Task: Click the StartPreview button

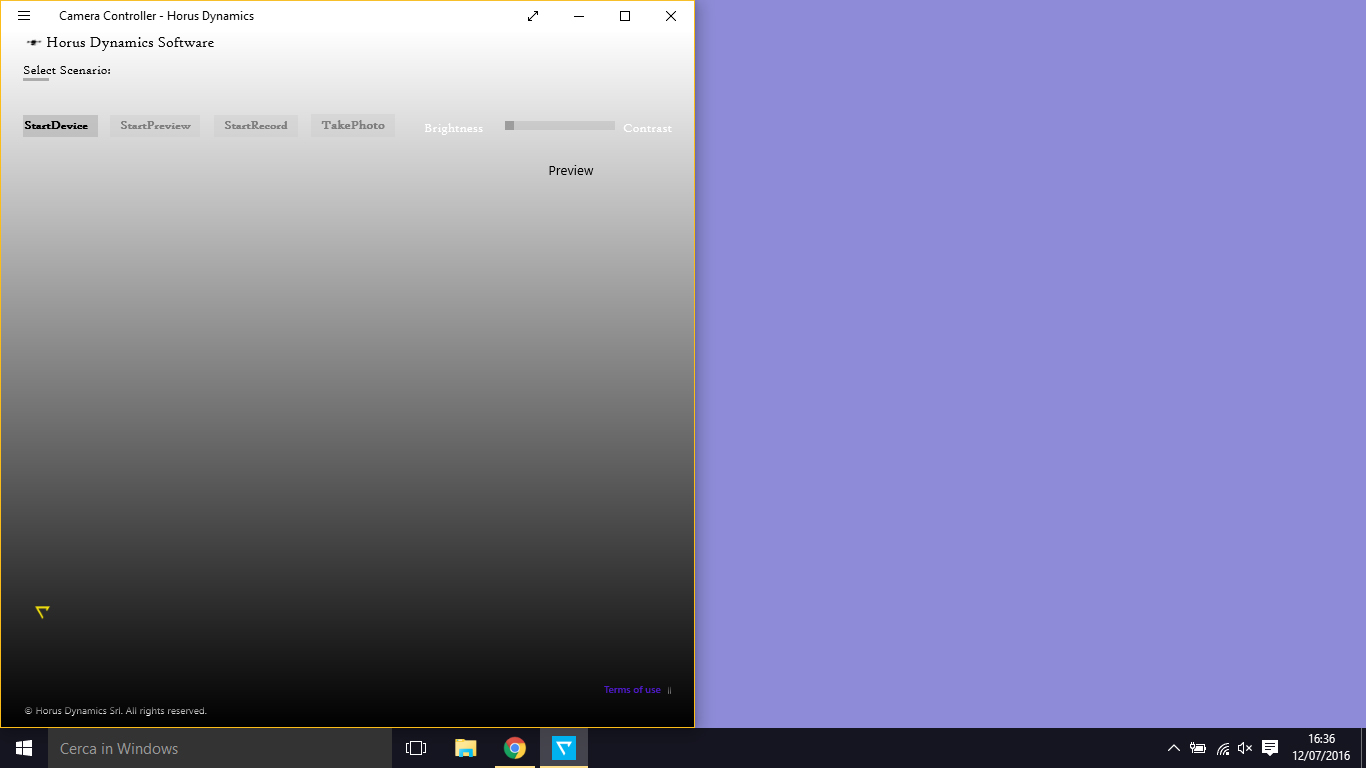Action: pos(155,126)
